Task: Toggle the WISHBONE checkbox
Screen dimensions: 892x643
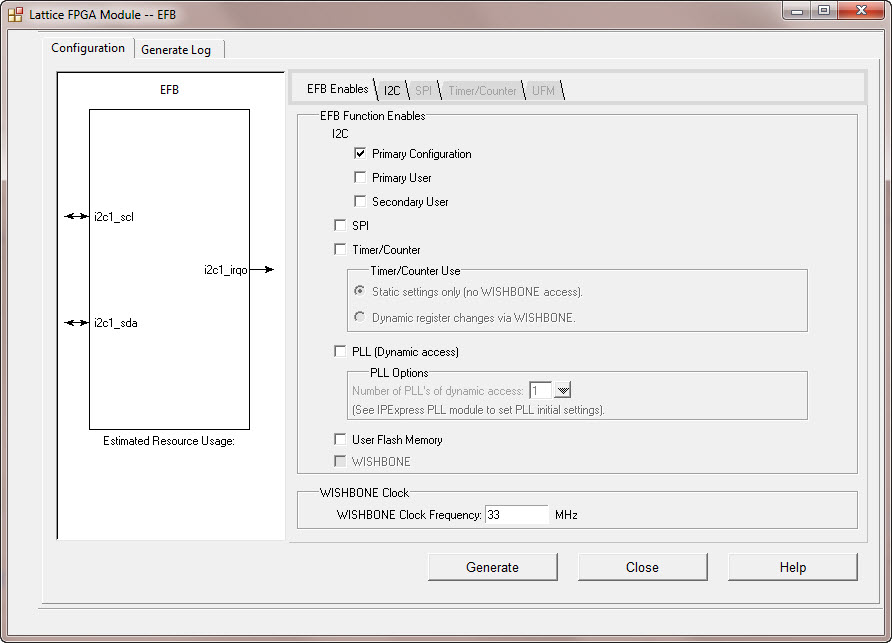Action: click(340, 461)
